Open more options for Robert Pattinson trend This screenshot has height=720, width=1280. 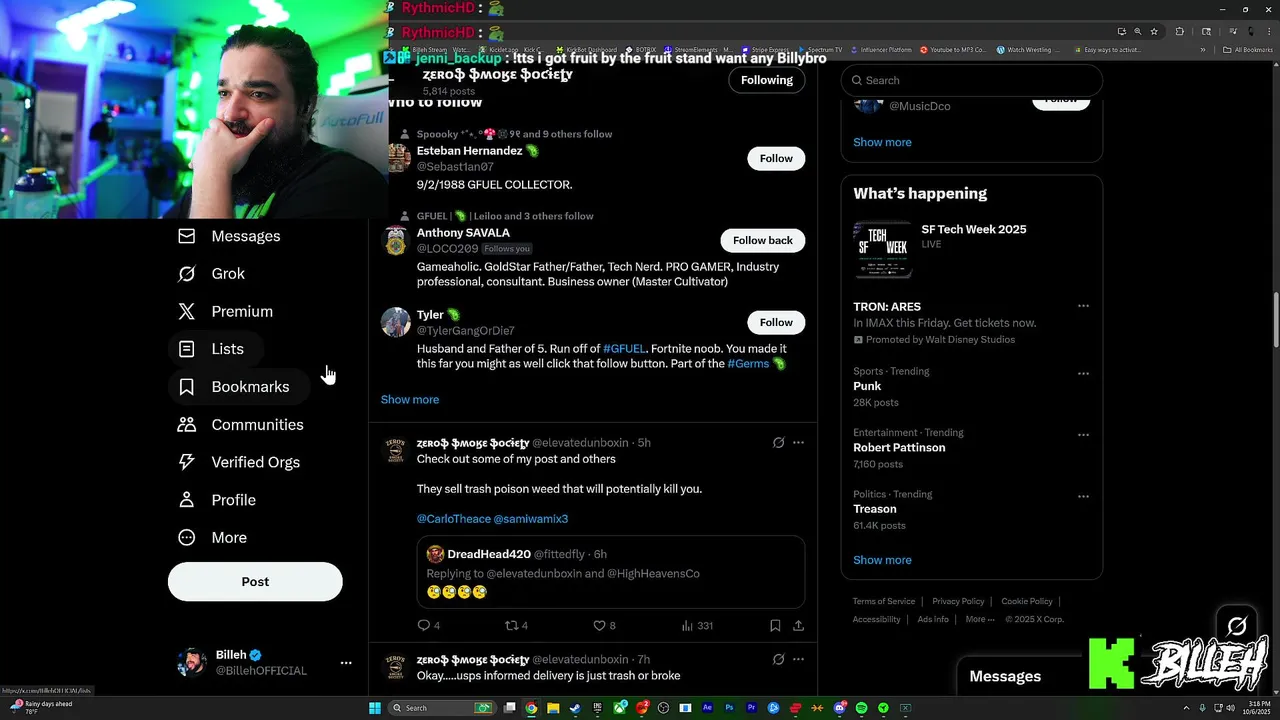1083,435
